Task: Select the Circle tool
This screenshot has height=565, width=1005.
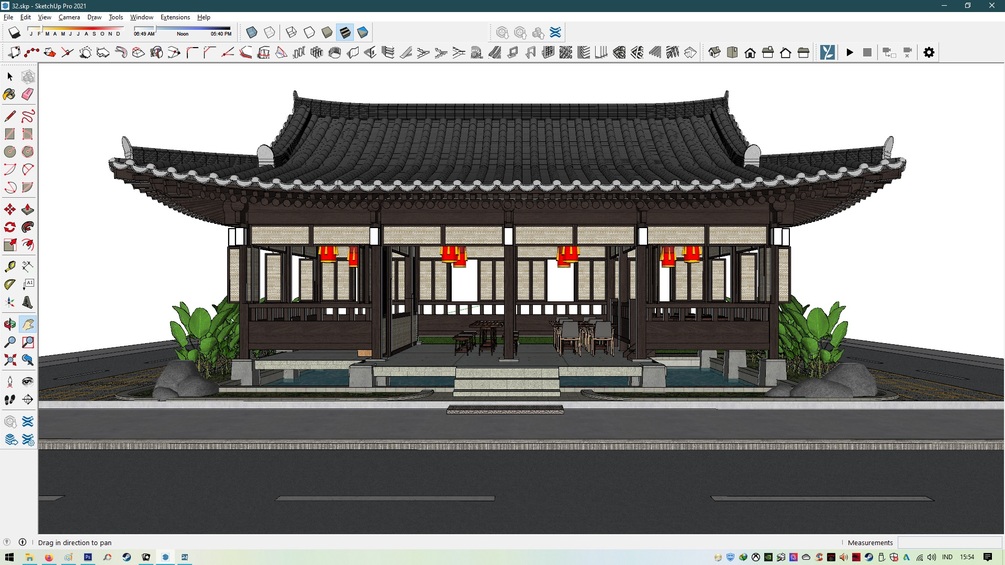Action: pos(10,152)
